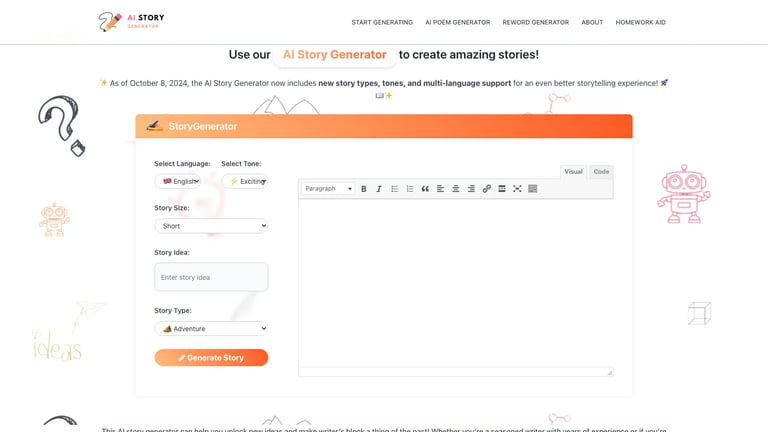768x432 pixels.
Task: Click the 'Select Tone:' label
Action: [241, 164]
